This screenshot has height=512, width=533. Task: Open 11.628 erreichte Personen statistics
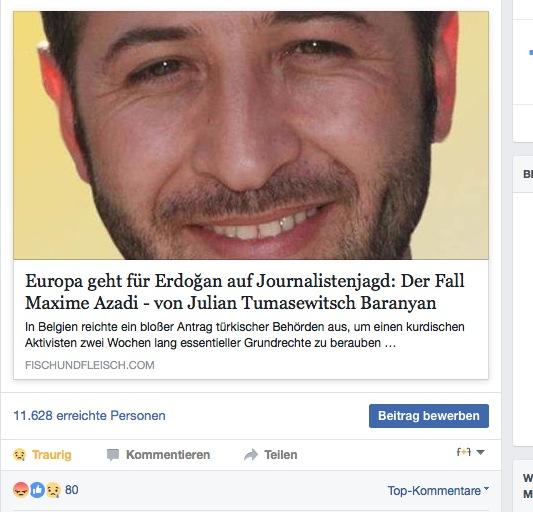[x=89, y=415]
